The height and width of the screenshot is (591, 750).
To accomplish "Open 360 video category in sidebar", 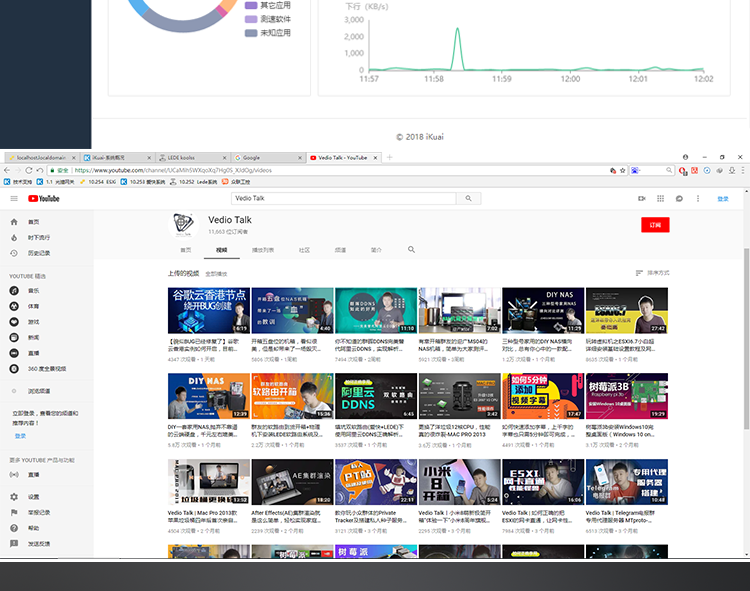I will tap(38, 369).
